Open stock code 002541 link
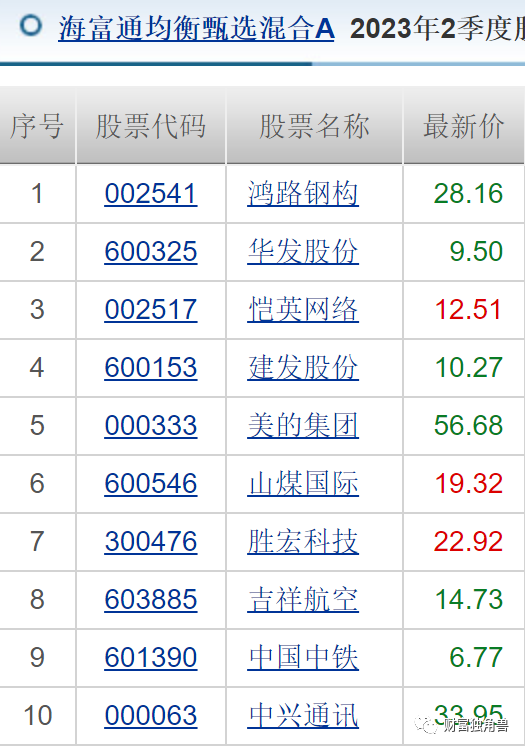This screenshot has width=525, height=749. click(x=151, y=194)
